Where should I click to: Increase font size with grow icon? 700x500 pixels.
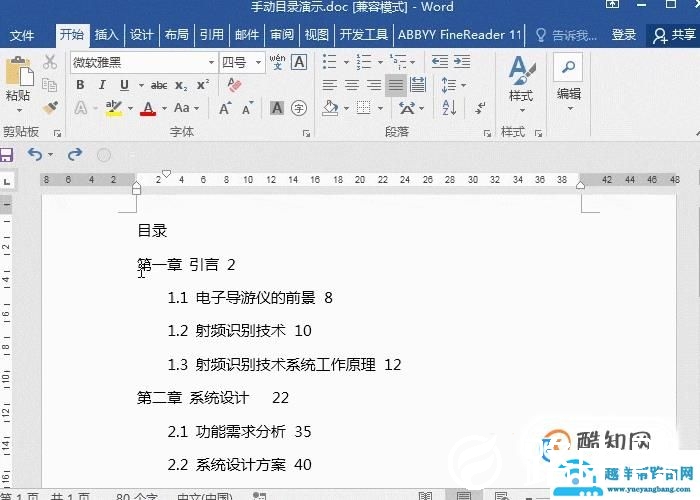pyautogui.click(x=225, y=108)
